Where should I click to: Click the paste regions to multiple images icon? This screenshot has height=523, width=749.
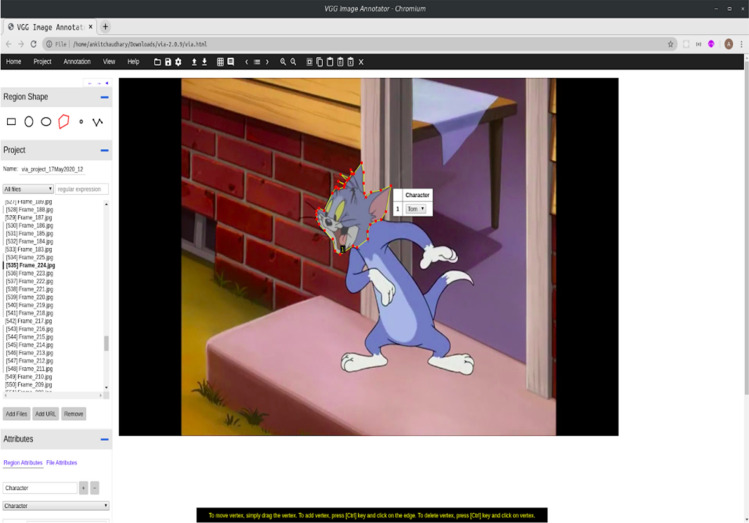[340, 62]
